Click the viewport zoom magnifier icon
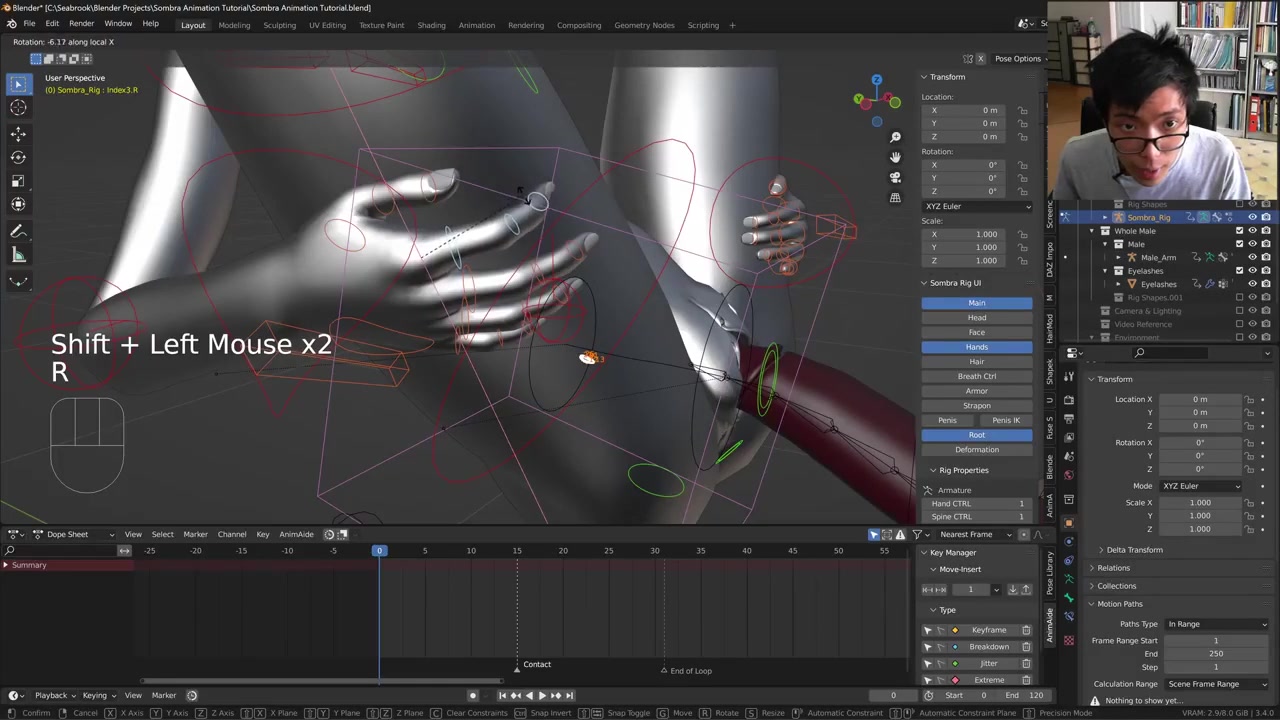 895,137
